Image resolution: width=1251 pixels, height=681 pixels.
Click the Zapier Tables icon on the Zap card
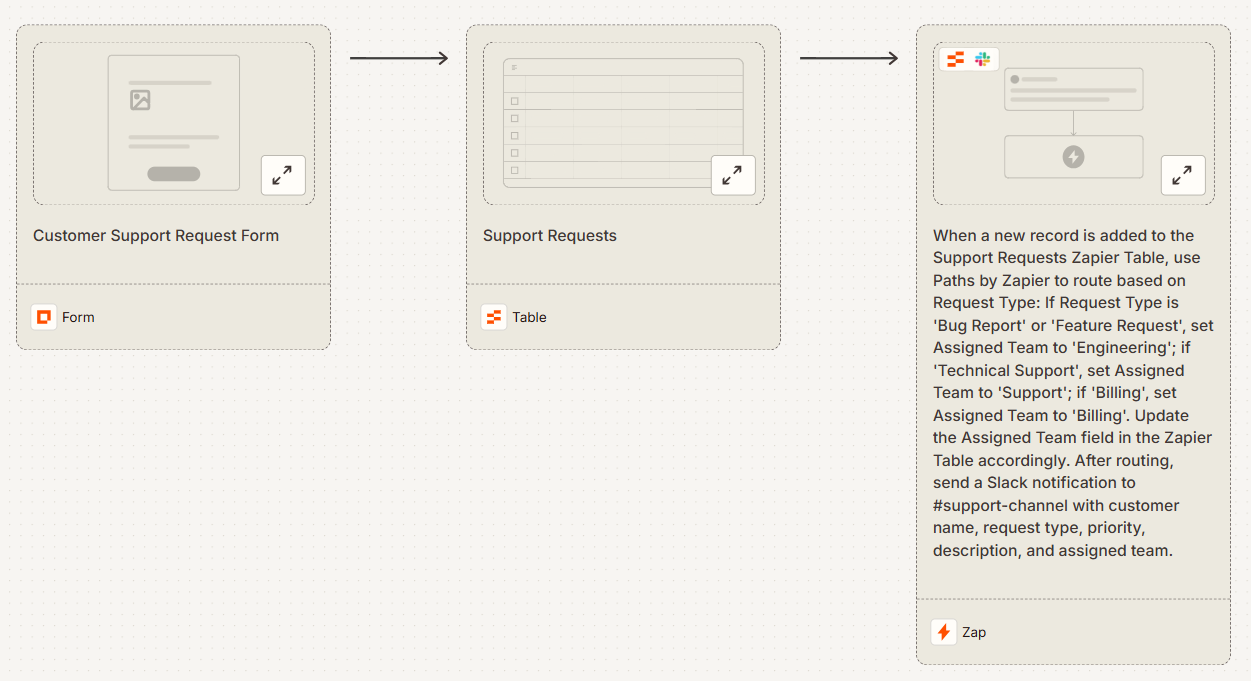point(955,59)
